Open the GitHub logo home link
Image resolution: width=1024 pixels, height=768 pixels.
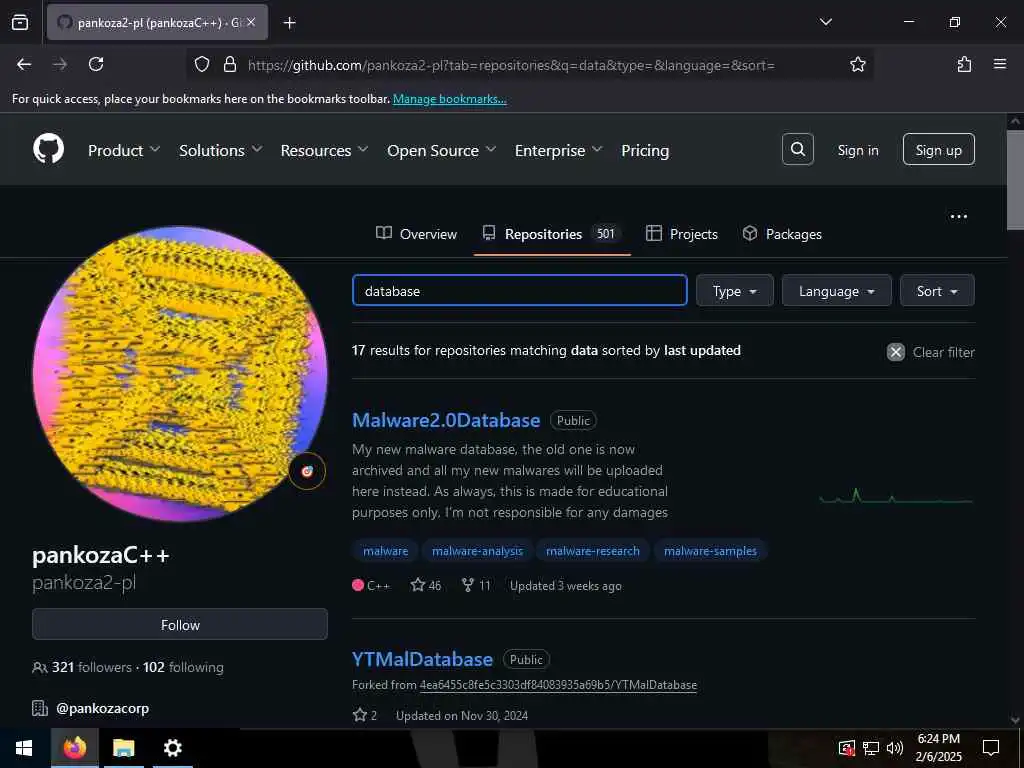click(49, 150)
